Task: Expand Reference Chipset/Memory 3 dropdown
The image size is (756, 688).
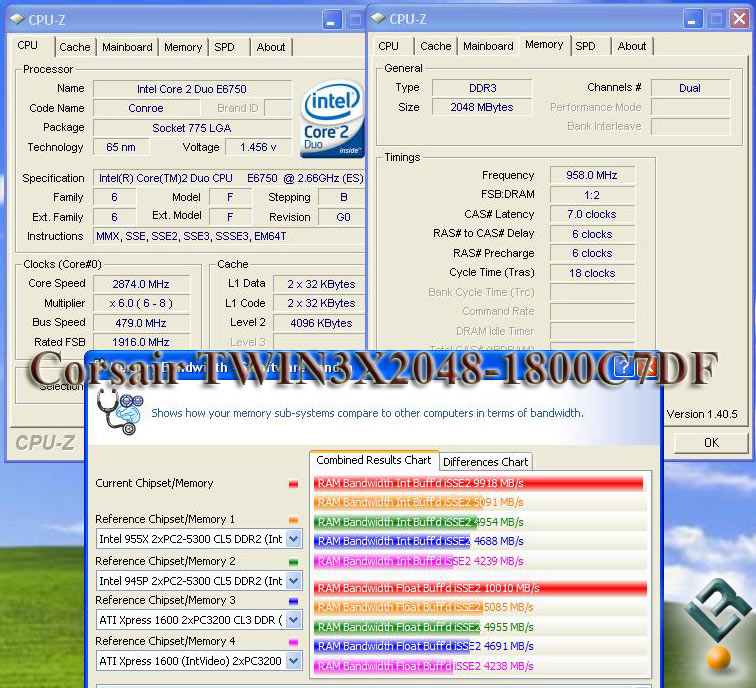Action: [294, 620]
